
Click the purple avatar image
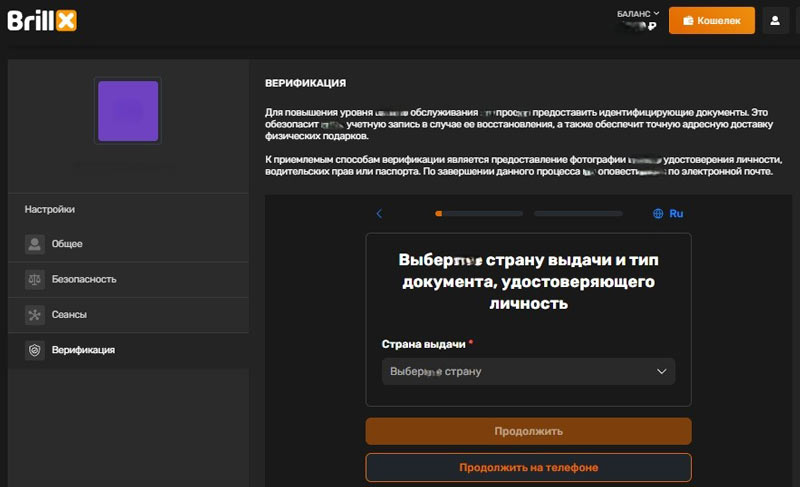pyautogui.click(x=128, y=111)
